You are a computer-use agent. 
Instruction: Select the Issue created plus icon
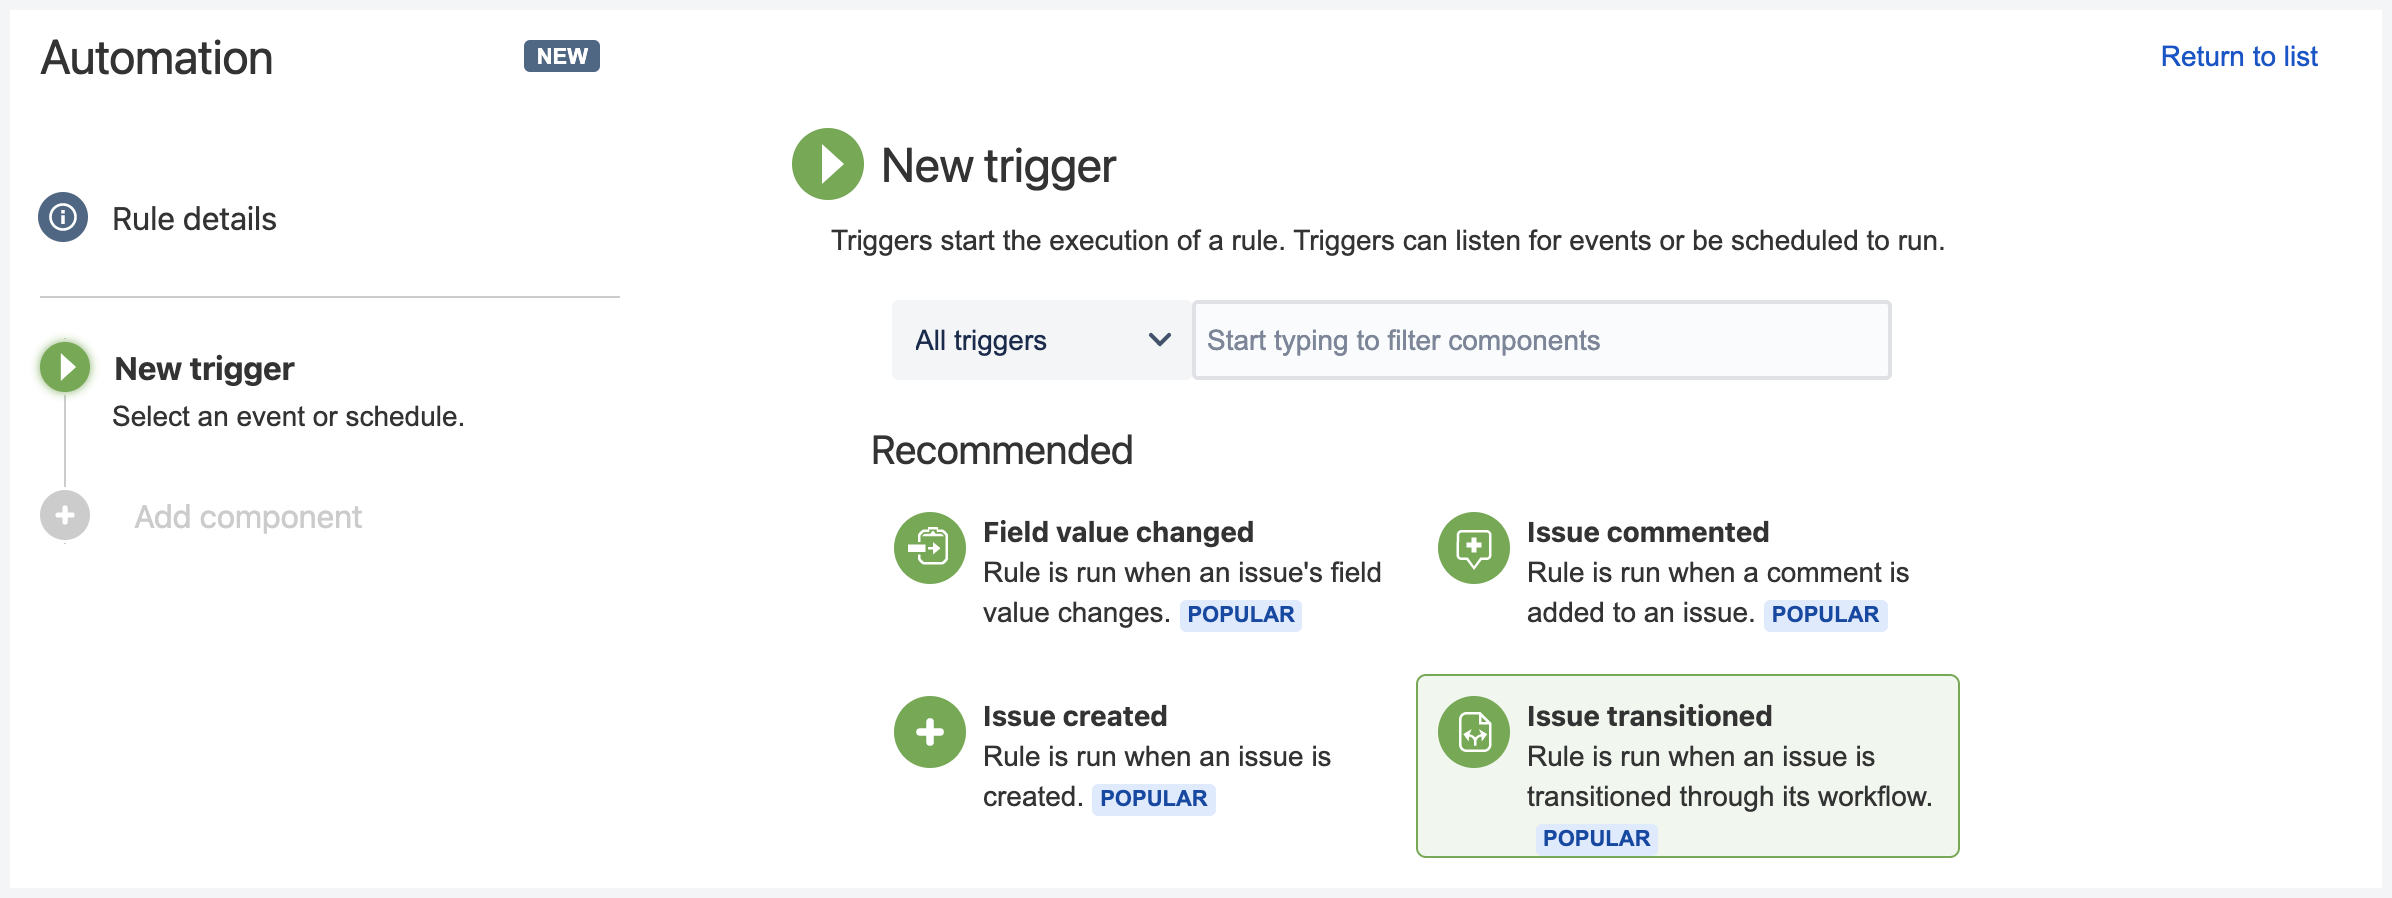(x=928, y=732)
